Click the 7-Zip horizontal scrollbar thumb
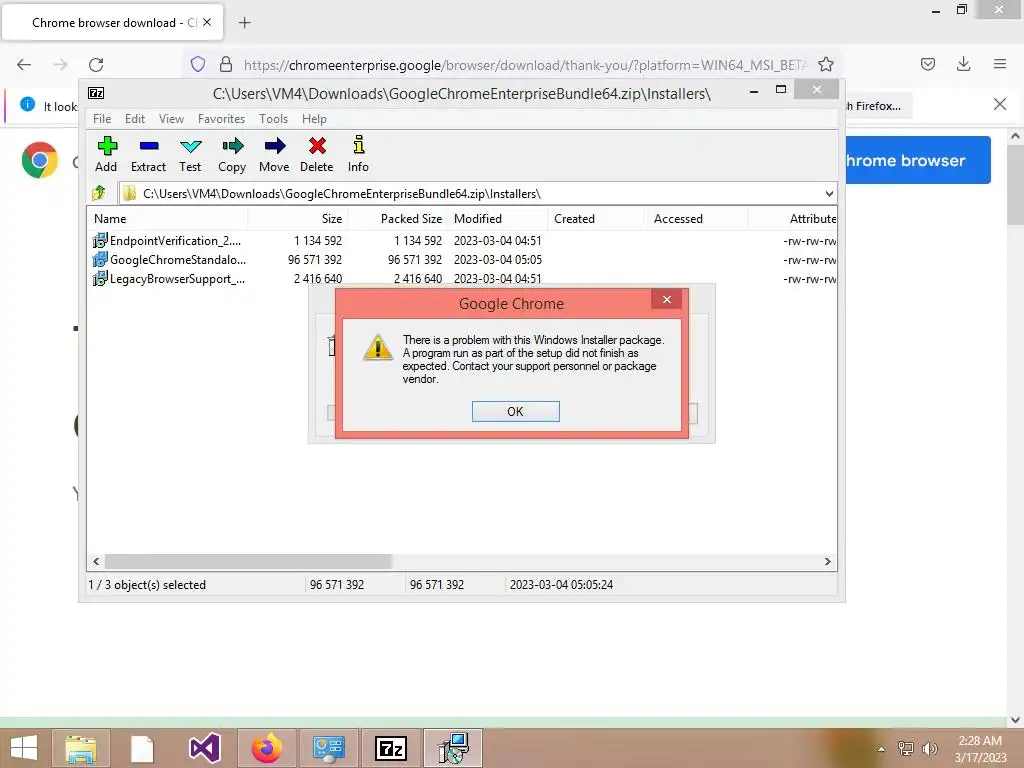This screenshot has height=768, width=1024. click(x=248, y=562)
